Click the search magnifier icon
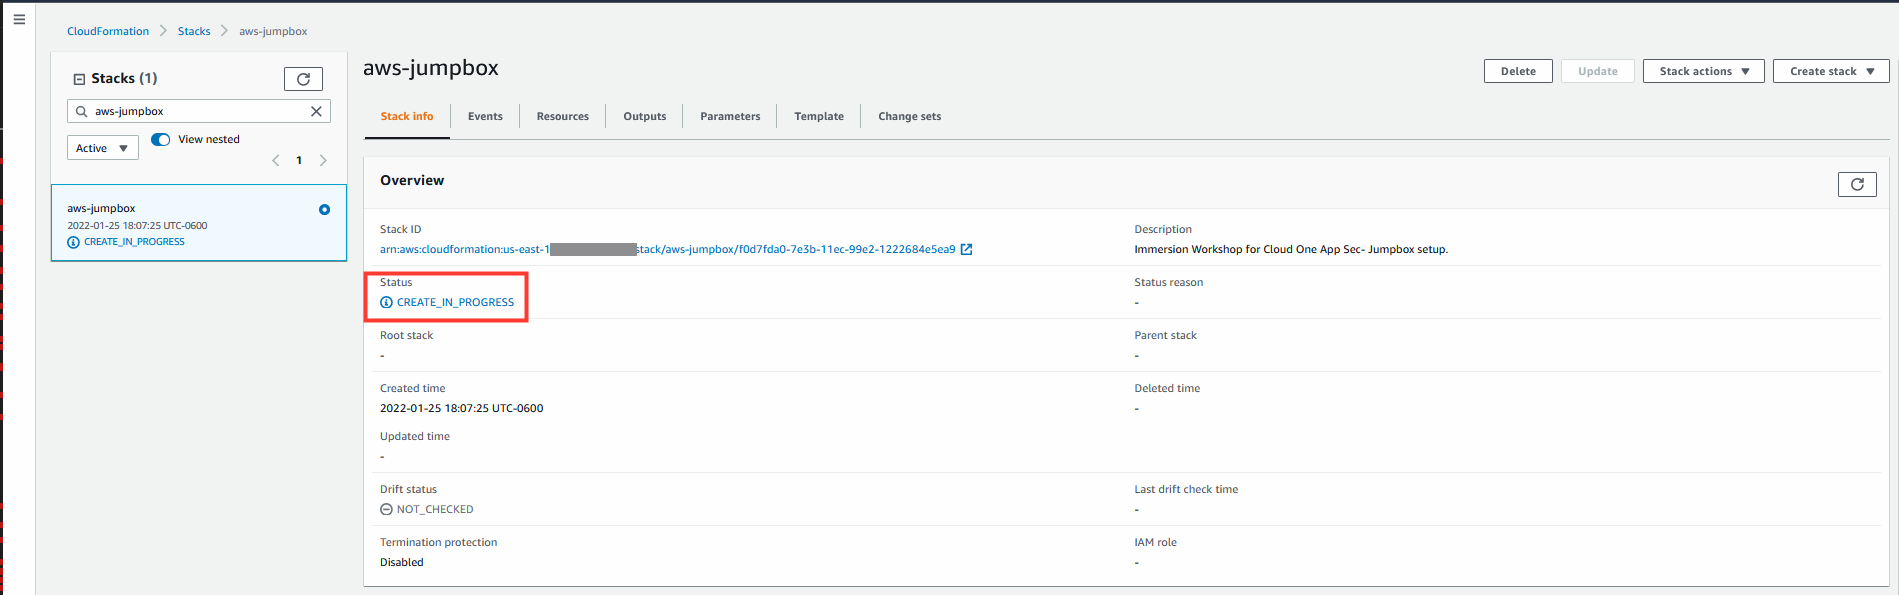The image size is (1899, 595). pyautogui.click(x=82, y=111)
